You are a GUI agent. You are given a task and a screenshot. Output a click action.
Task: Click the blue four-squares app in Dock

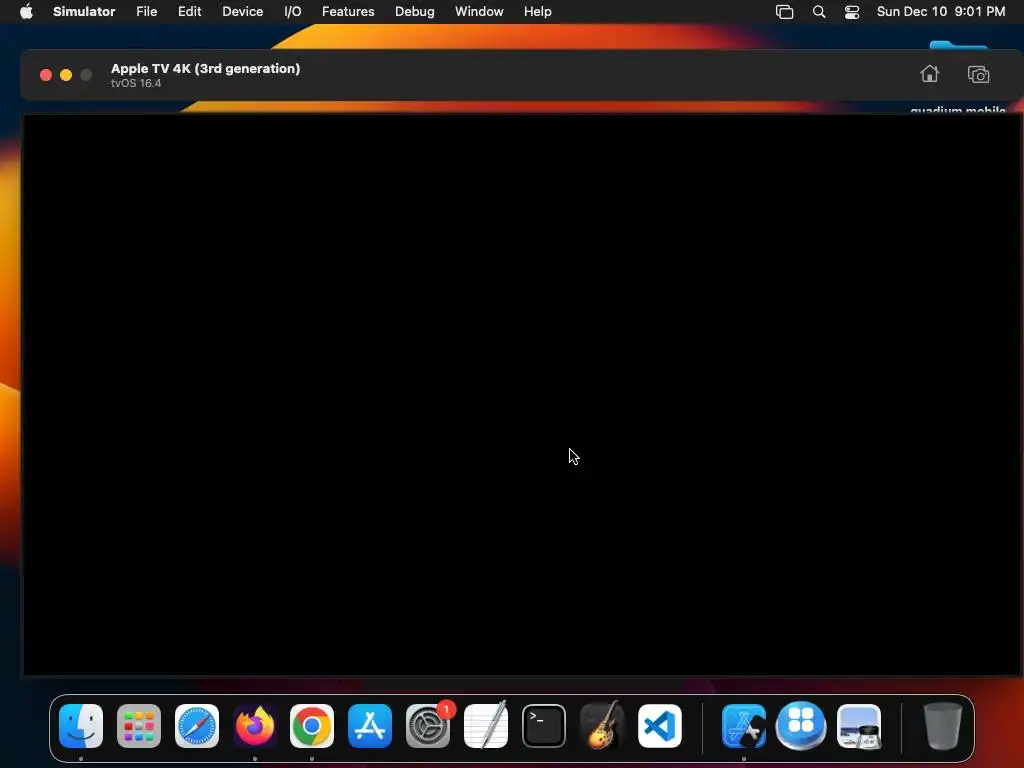(x=801, y=726)
